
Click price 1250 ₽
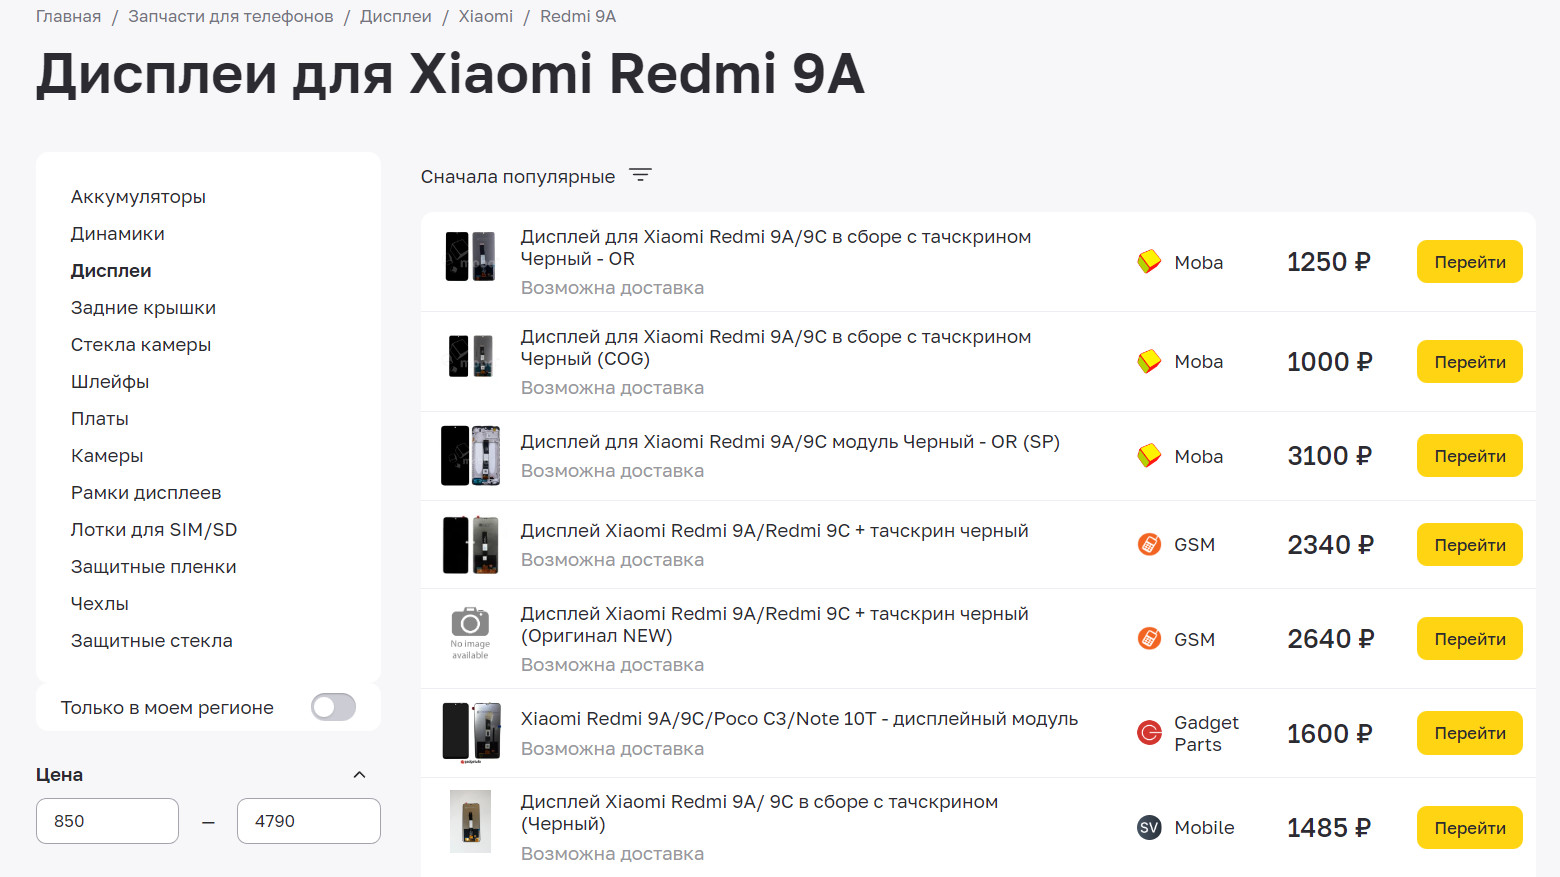pos(1328,262)
